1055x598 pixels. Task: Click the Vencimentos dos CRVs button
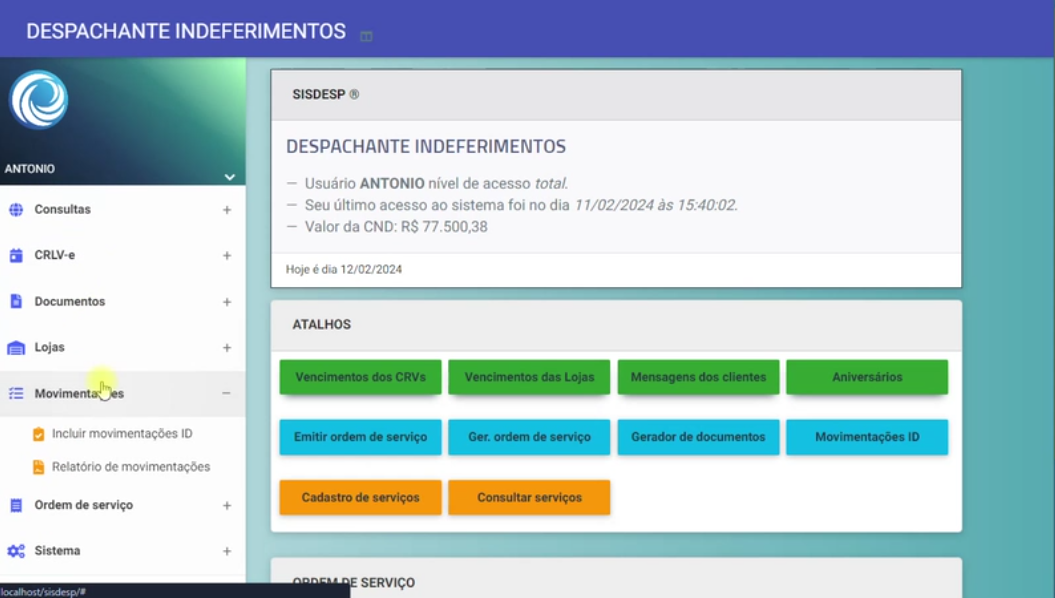point(360,378)
